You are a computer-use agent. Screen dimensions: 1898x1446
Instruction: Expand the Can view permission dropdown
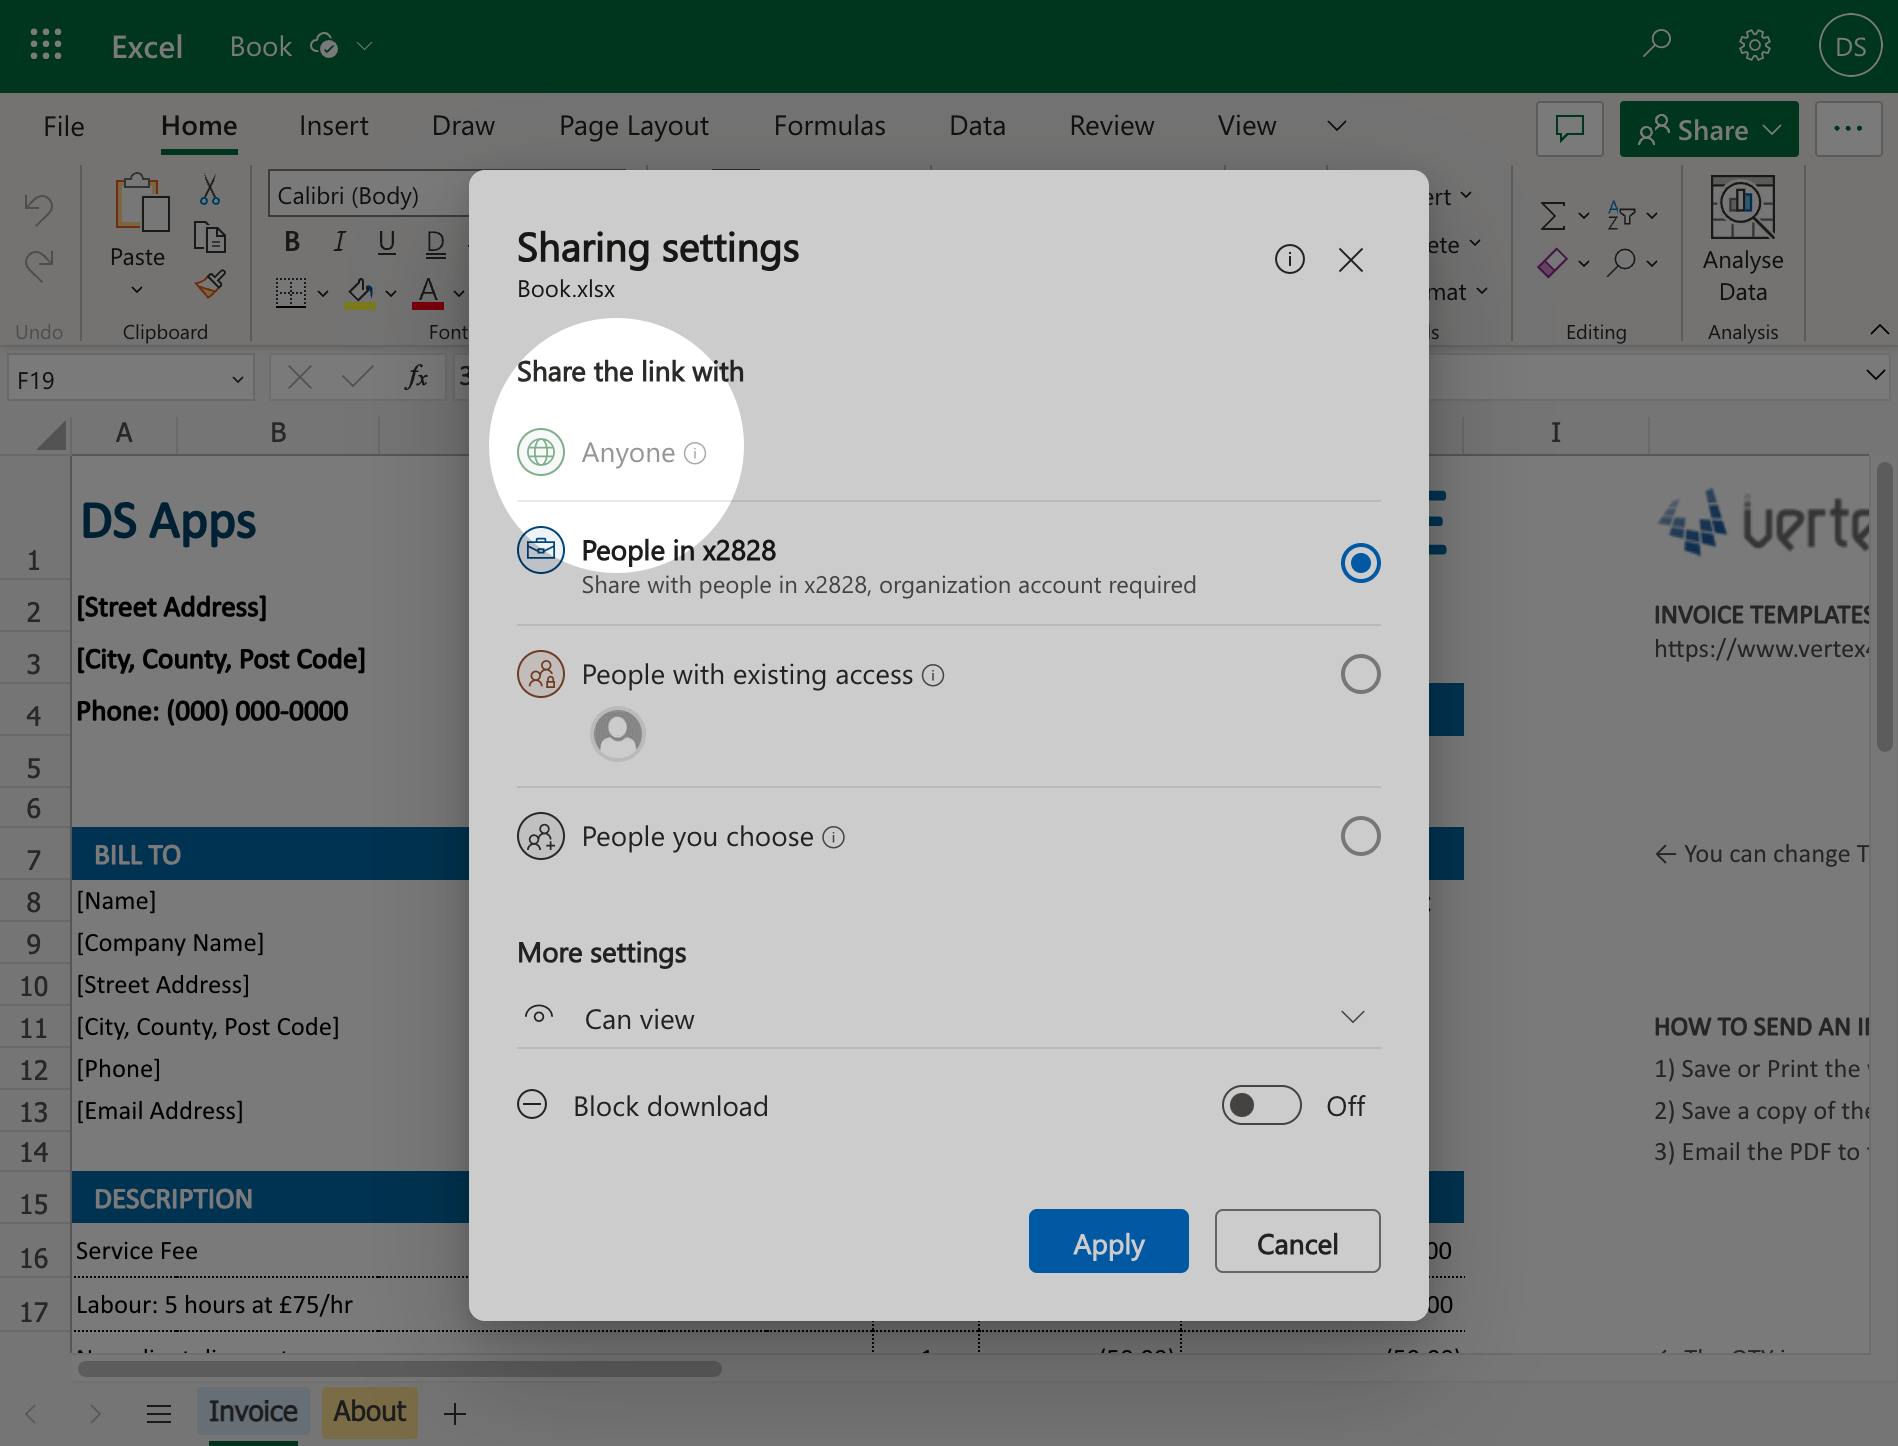click(1352, 1018)
